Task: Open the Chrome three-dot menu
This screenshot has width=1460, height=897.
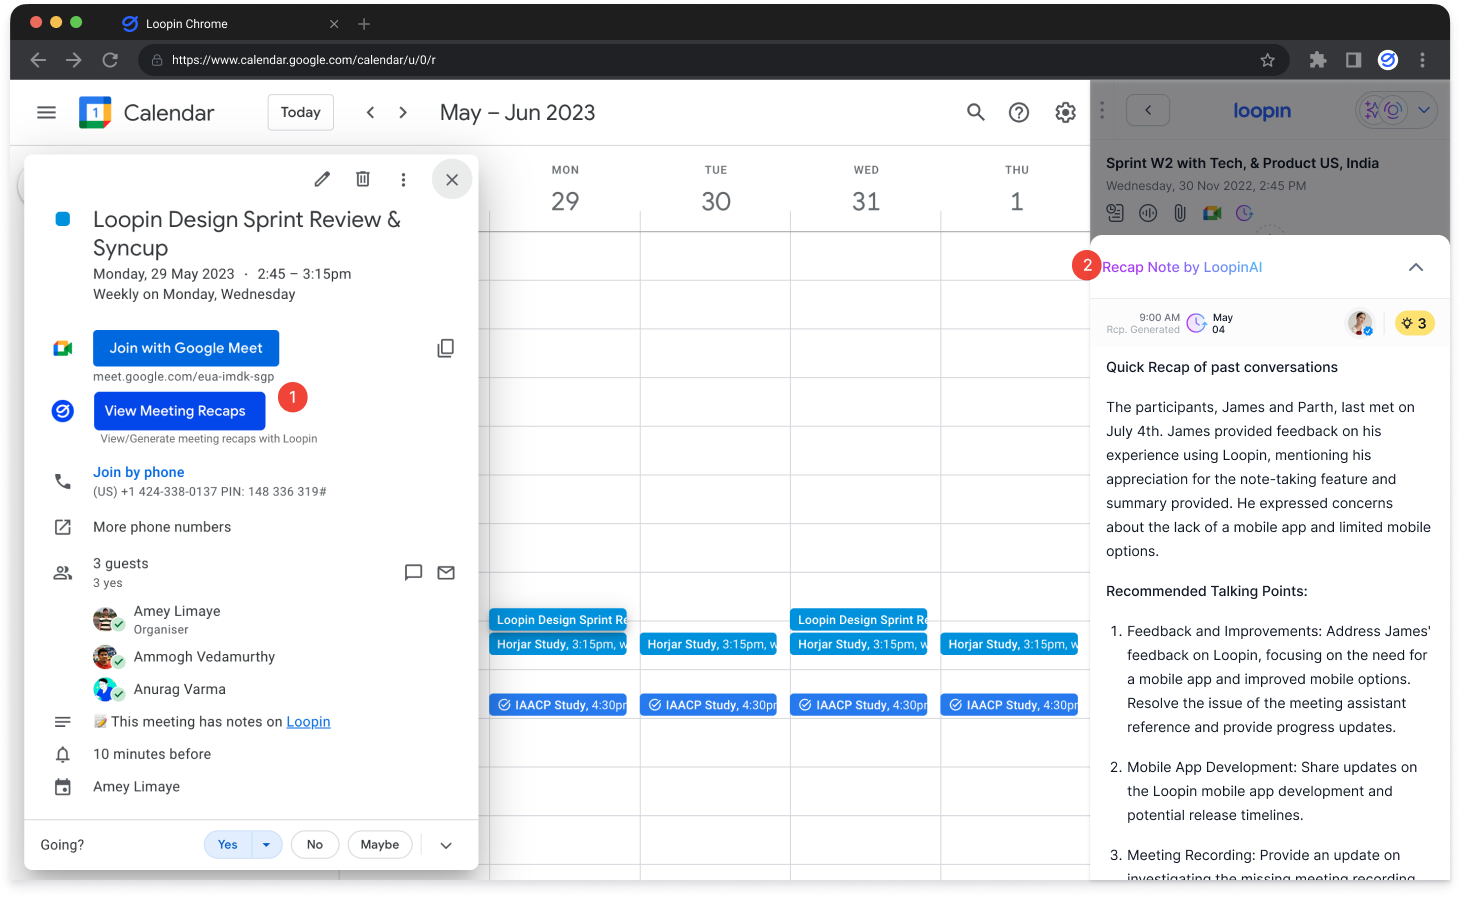Action: point(1422,60)
